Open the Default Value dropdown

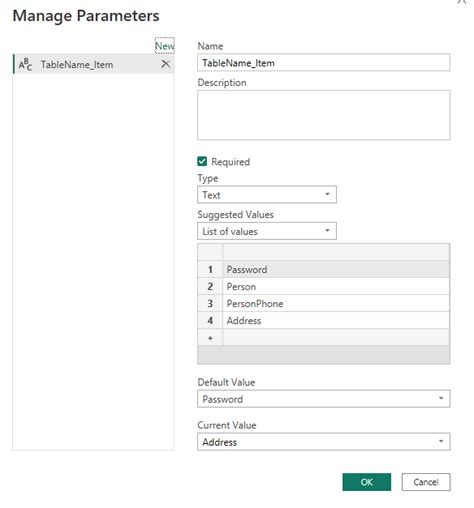pyautogui.click(x=323, y=399)
